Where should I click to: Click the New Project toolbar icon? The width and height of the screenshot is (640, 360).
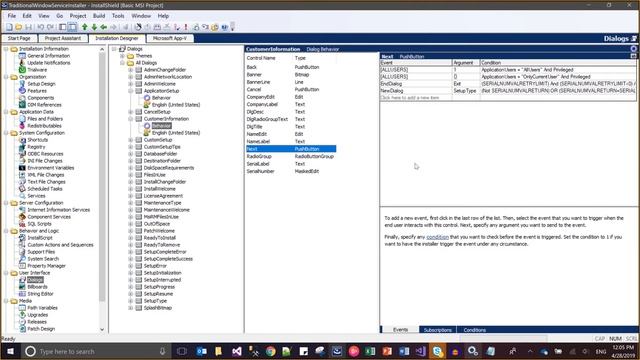point(9,27)
